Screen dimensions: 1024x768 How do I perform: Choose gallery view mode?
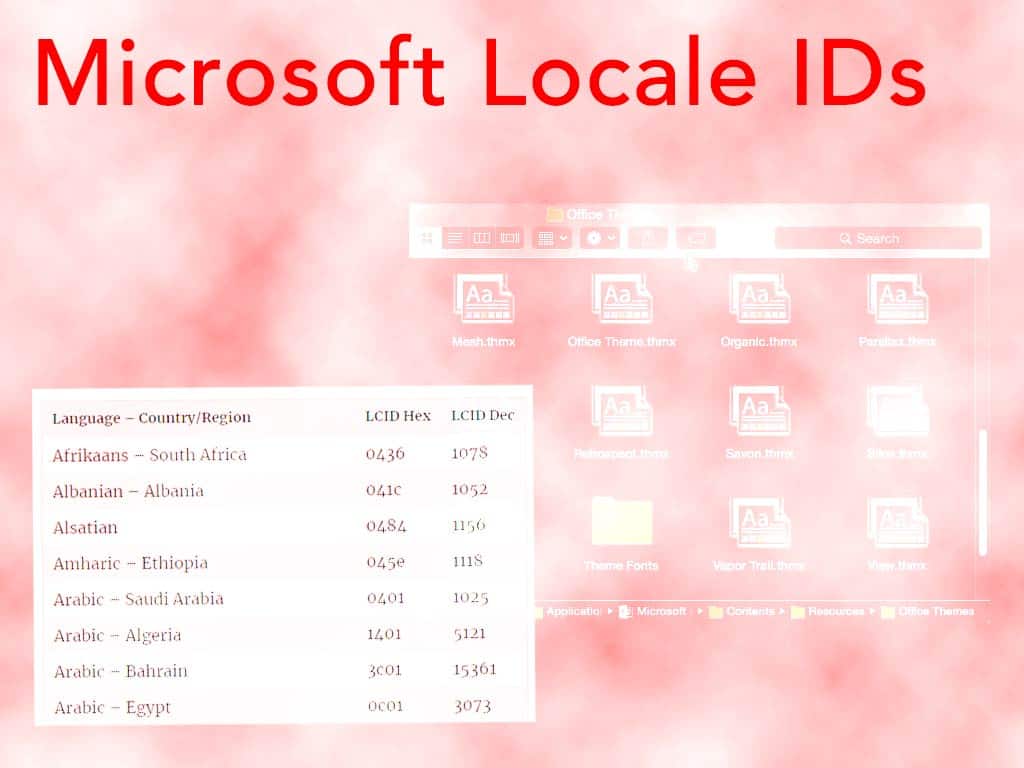point(509,238)
